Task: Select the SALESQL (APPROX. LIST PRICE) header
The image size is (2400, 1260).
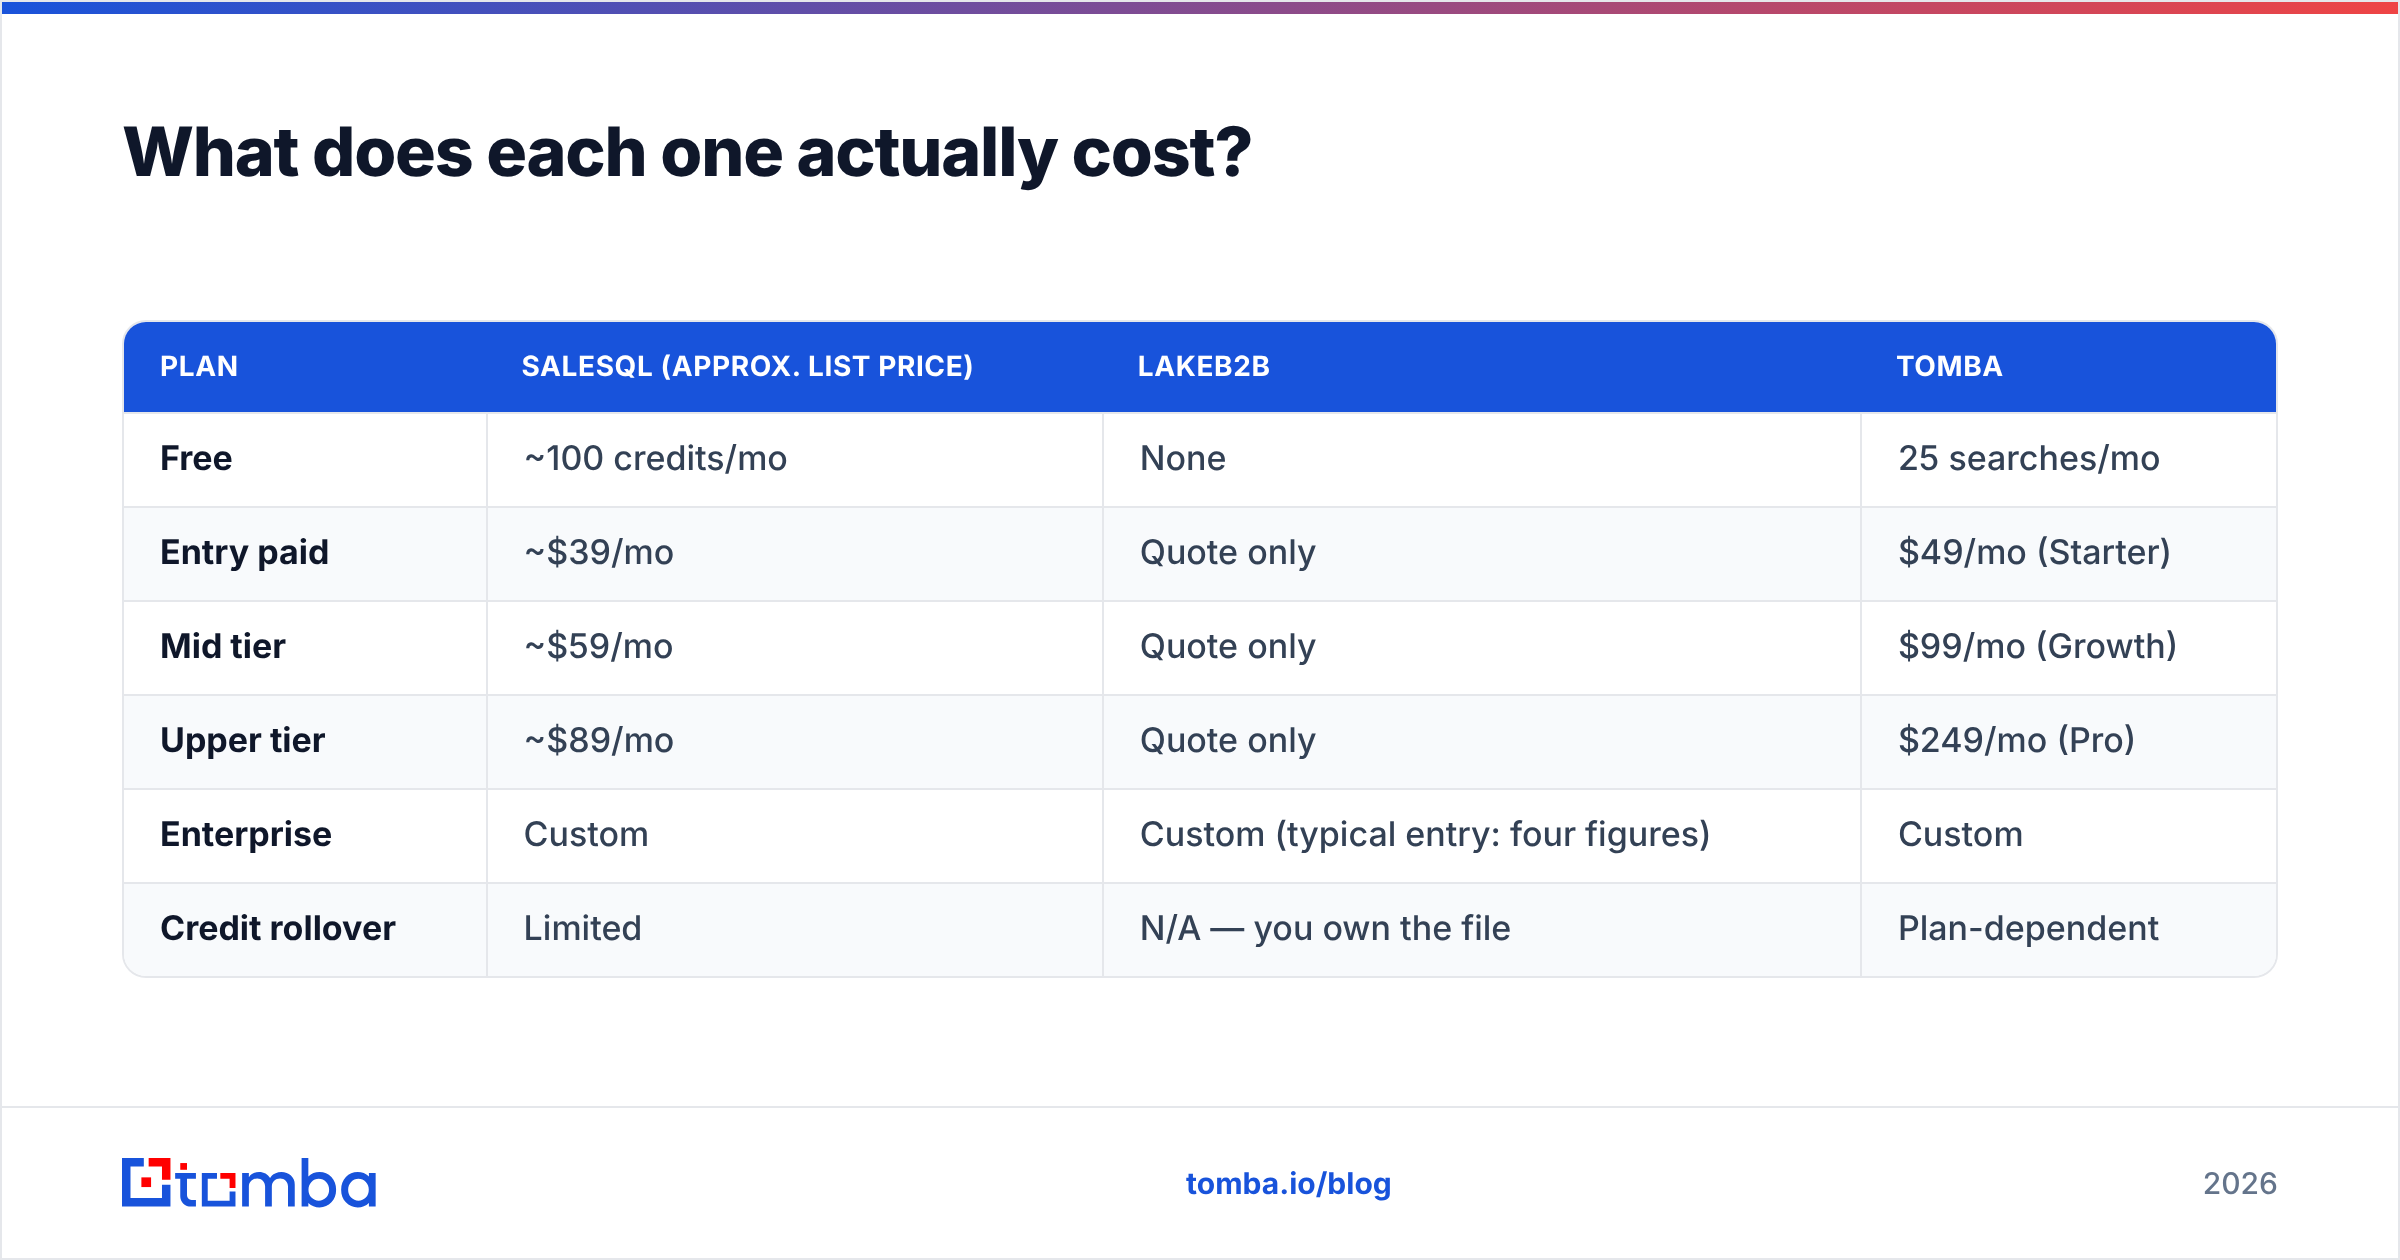Action: click(747, 366)
